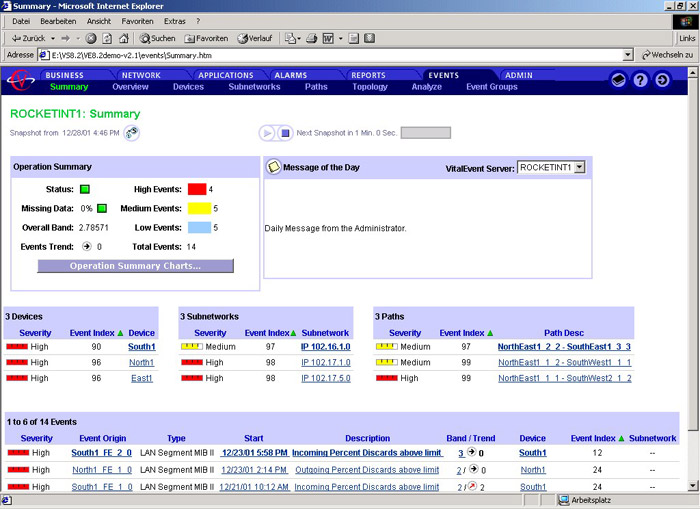Sort Subnetworks by Event Index column
The height and width of the screenshot is (509, 700).
[x=271, y=333]
